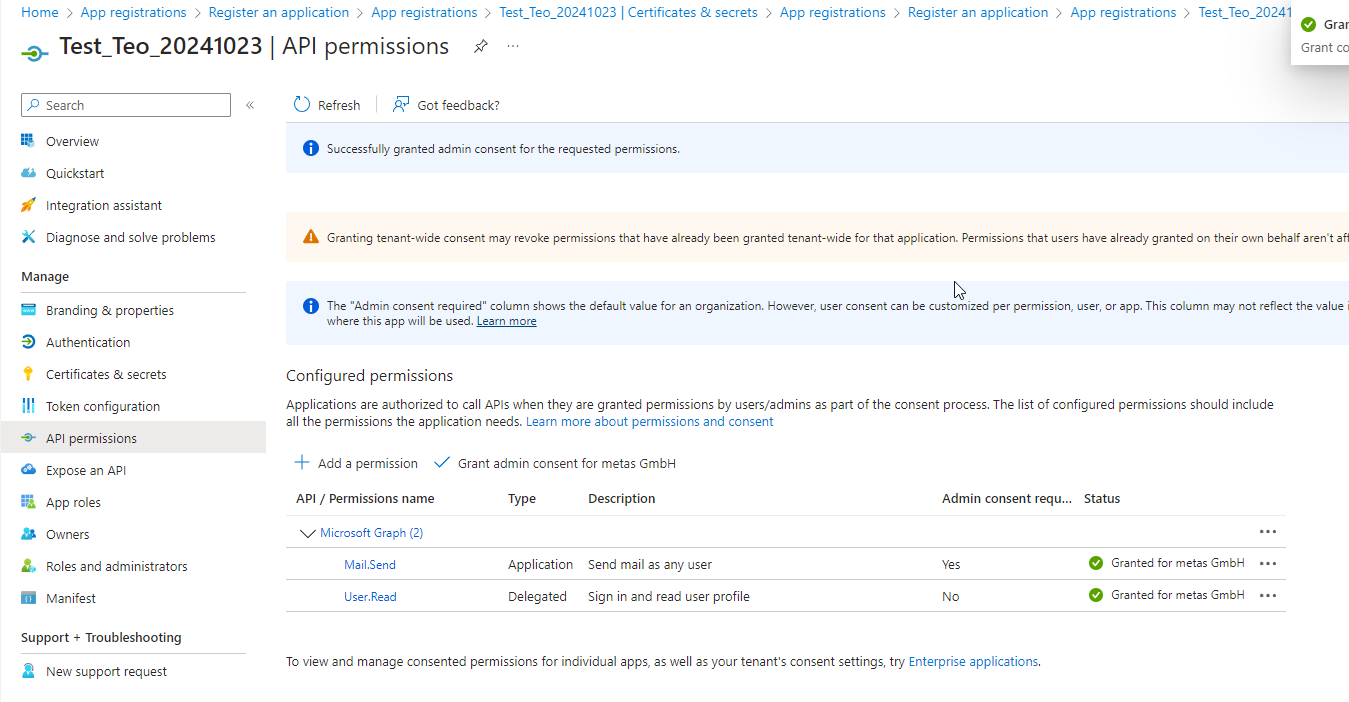This screenshot has height=702, width=1349.
Task: Click the Refresh button label
Action: [x=339, y=105]
